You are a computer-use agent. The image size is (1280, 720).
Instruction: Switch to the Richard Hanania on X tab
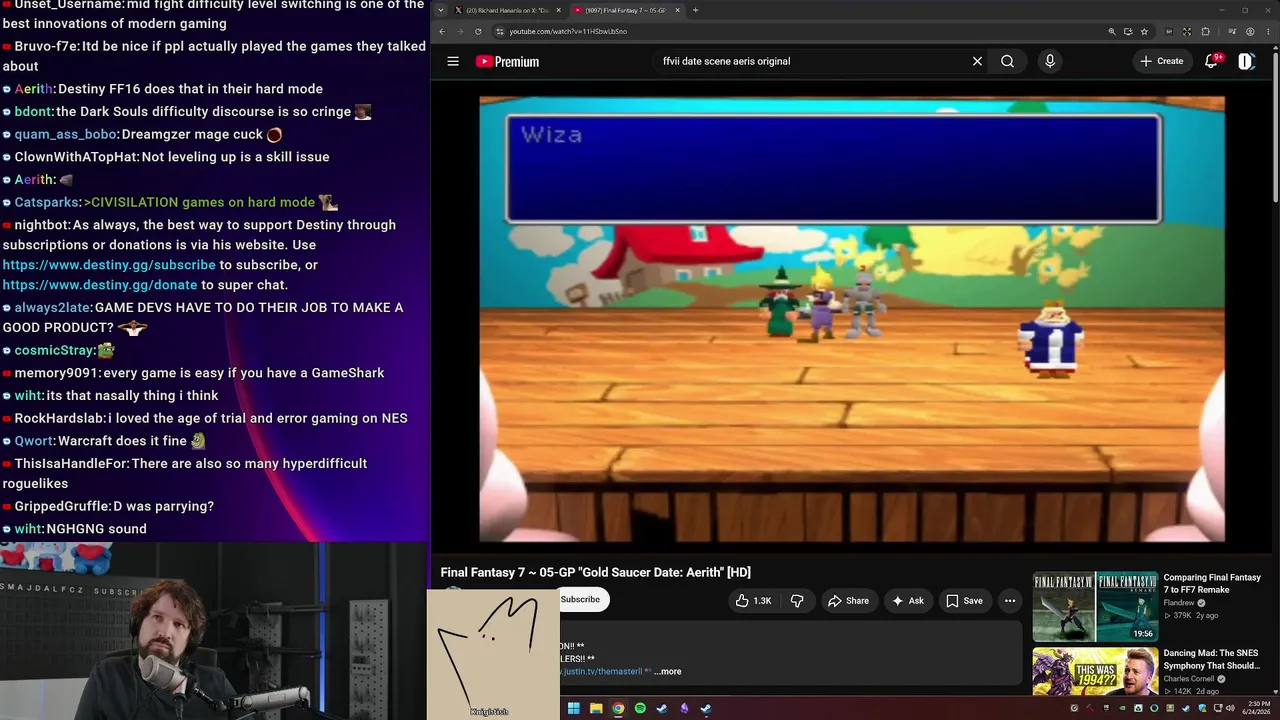click(507, 10)
